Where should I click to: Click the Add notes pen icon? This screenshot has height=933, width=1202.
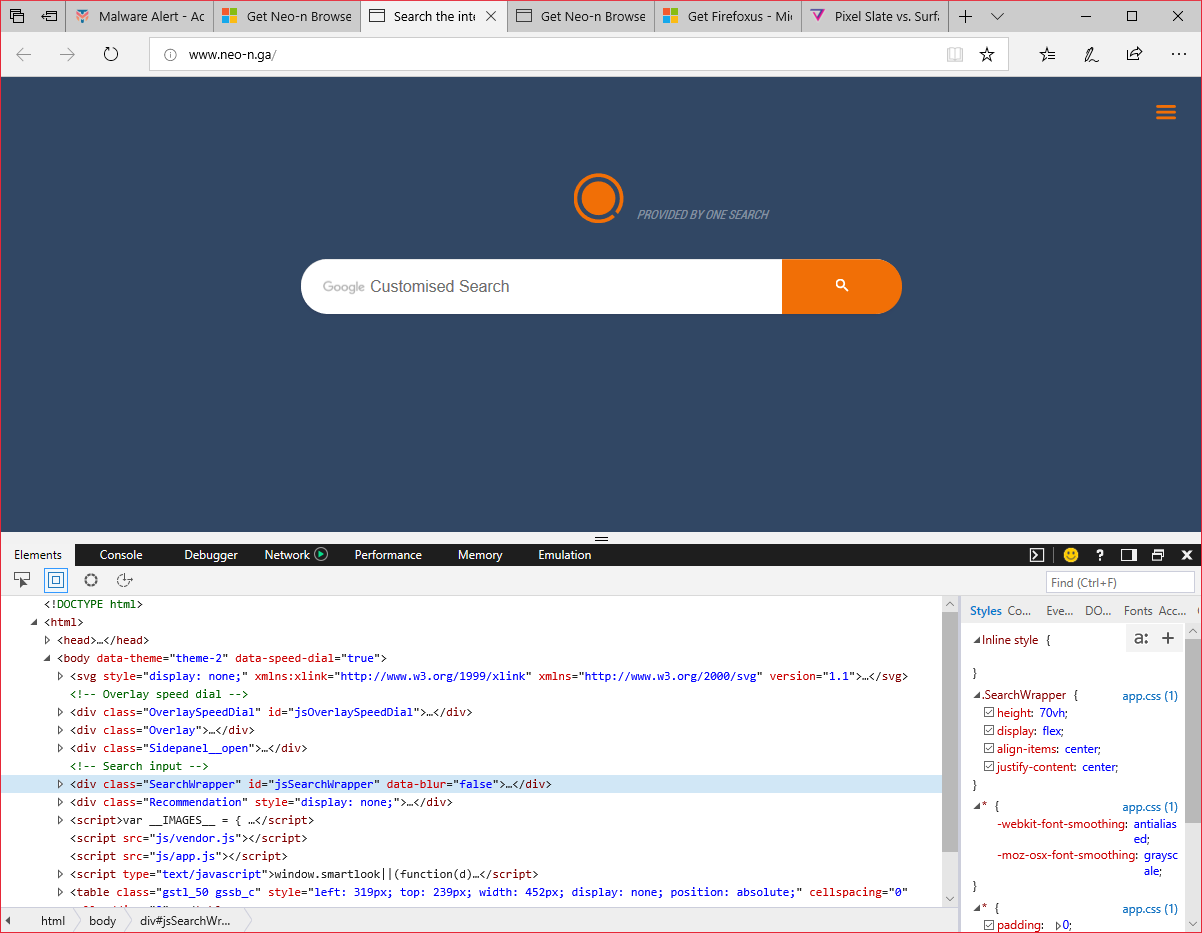click(x=1091, y=54)
